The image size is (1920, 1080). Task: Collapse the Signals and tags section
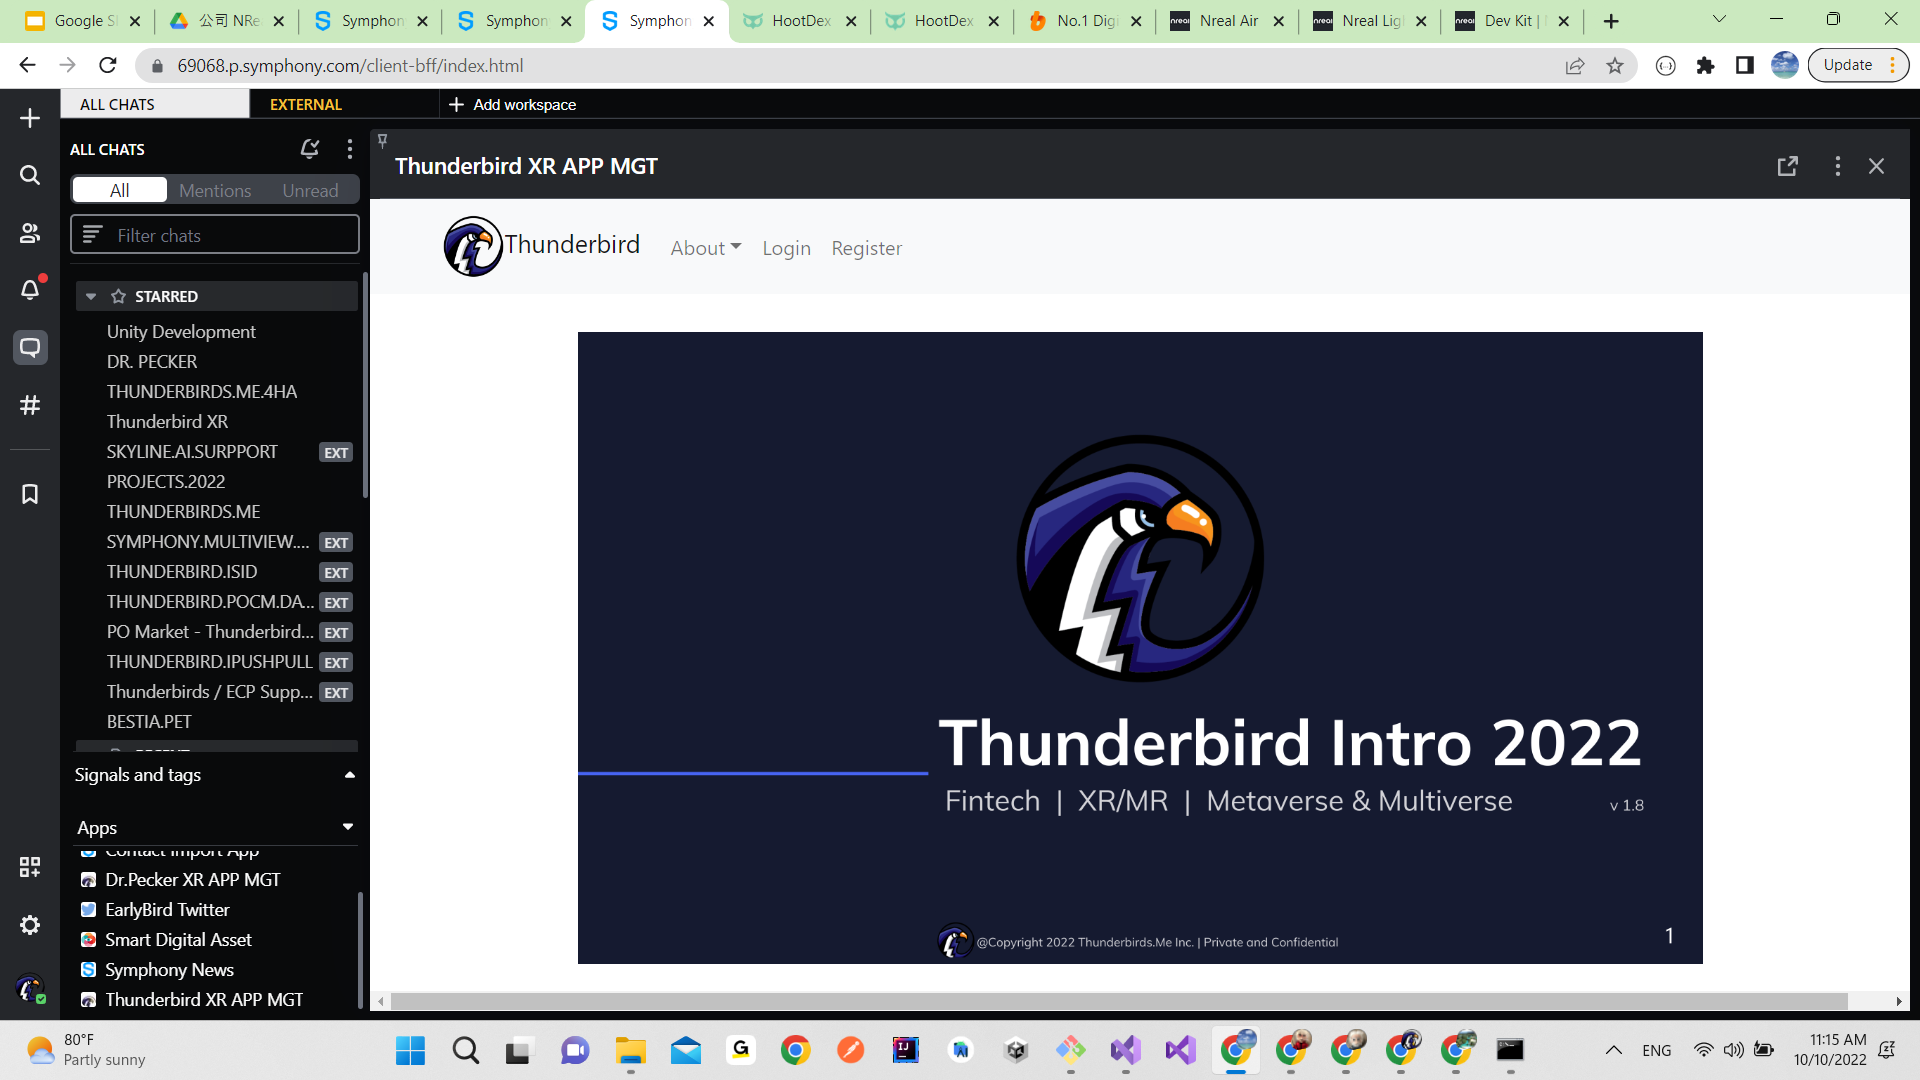coord(349,775)
